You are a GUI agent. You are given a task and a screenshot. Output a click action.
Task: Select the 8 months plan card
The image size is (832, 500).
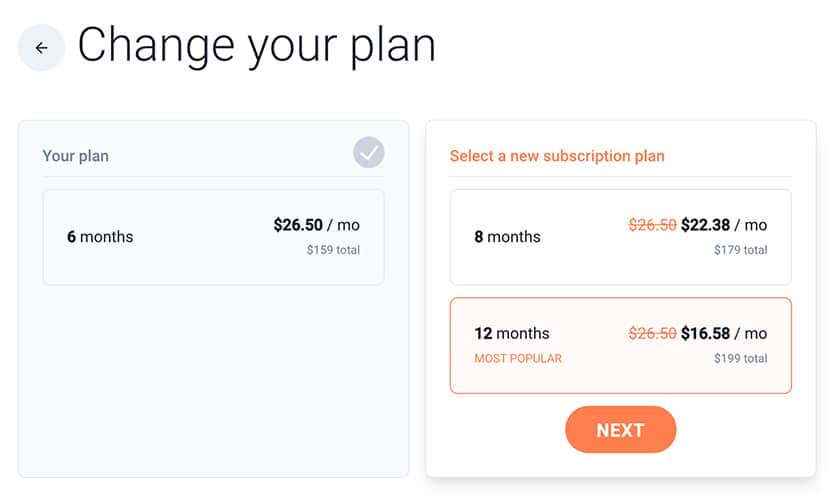pos(620,237)
